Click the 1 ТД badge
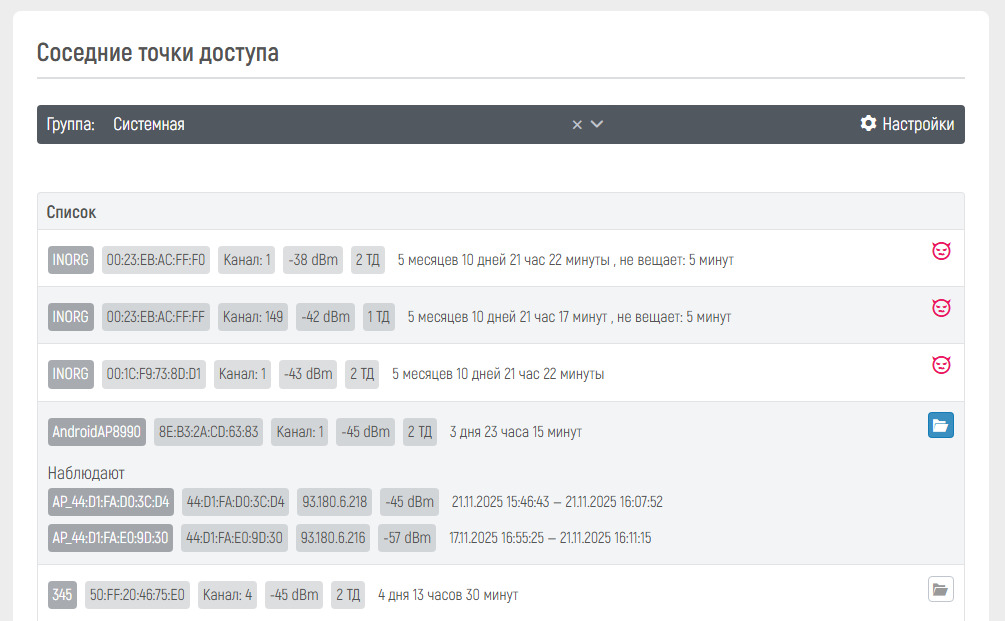Screen dimensions: 1005x621 [x=379, y=317]
